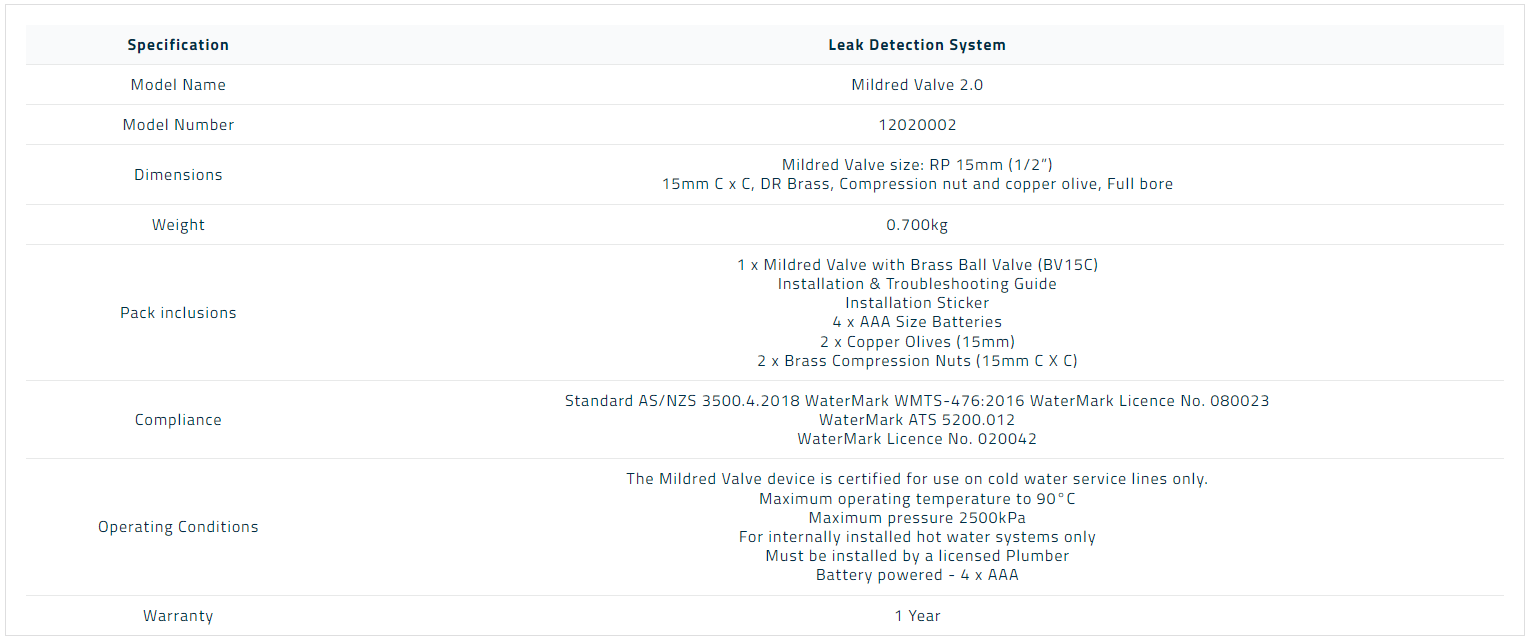Select the 4 x AAA Size Batteries line
This screenshot has width=1530, height=642.
click(x=917, y=322)
